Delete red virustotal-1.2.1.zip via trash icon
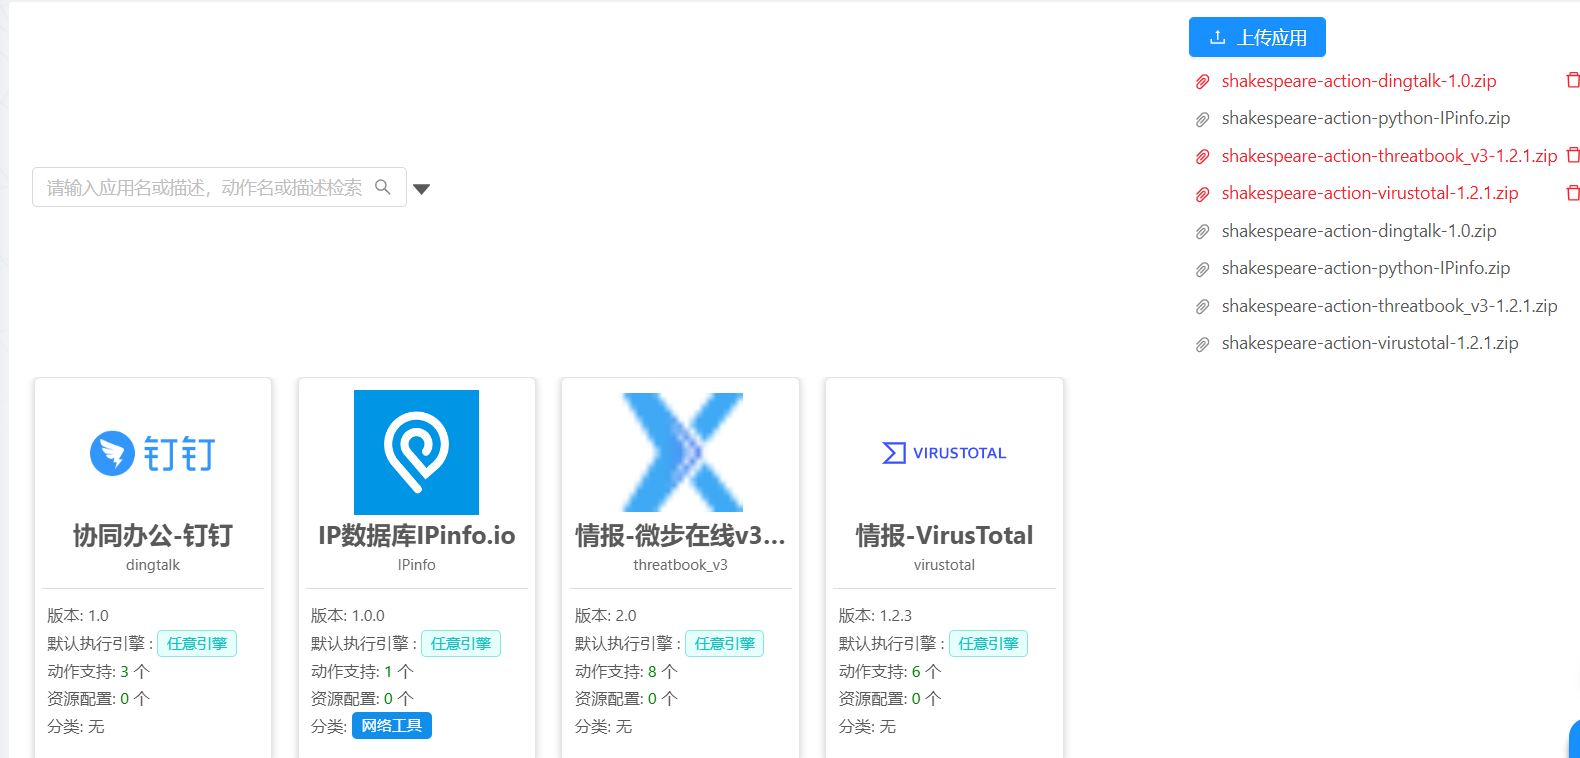 (x=1572, y=193)
